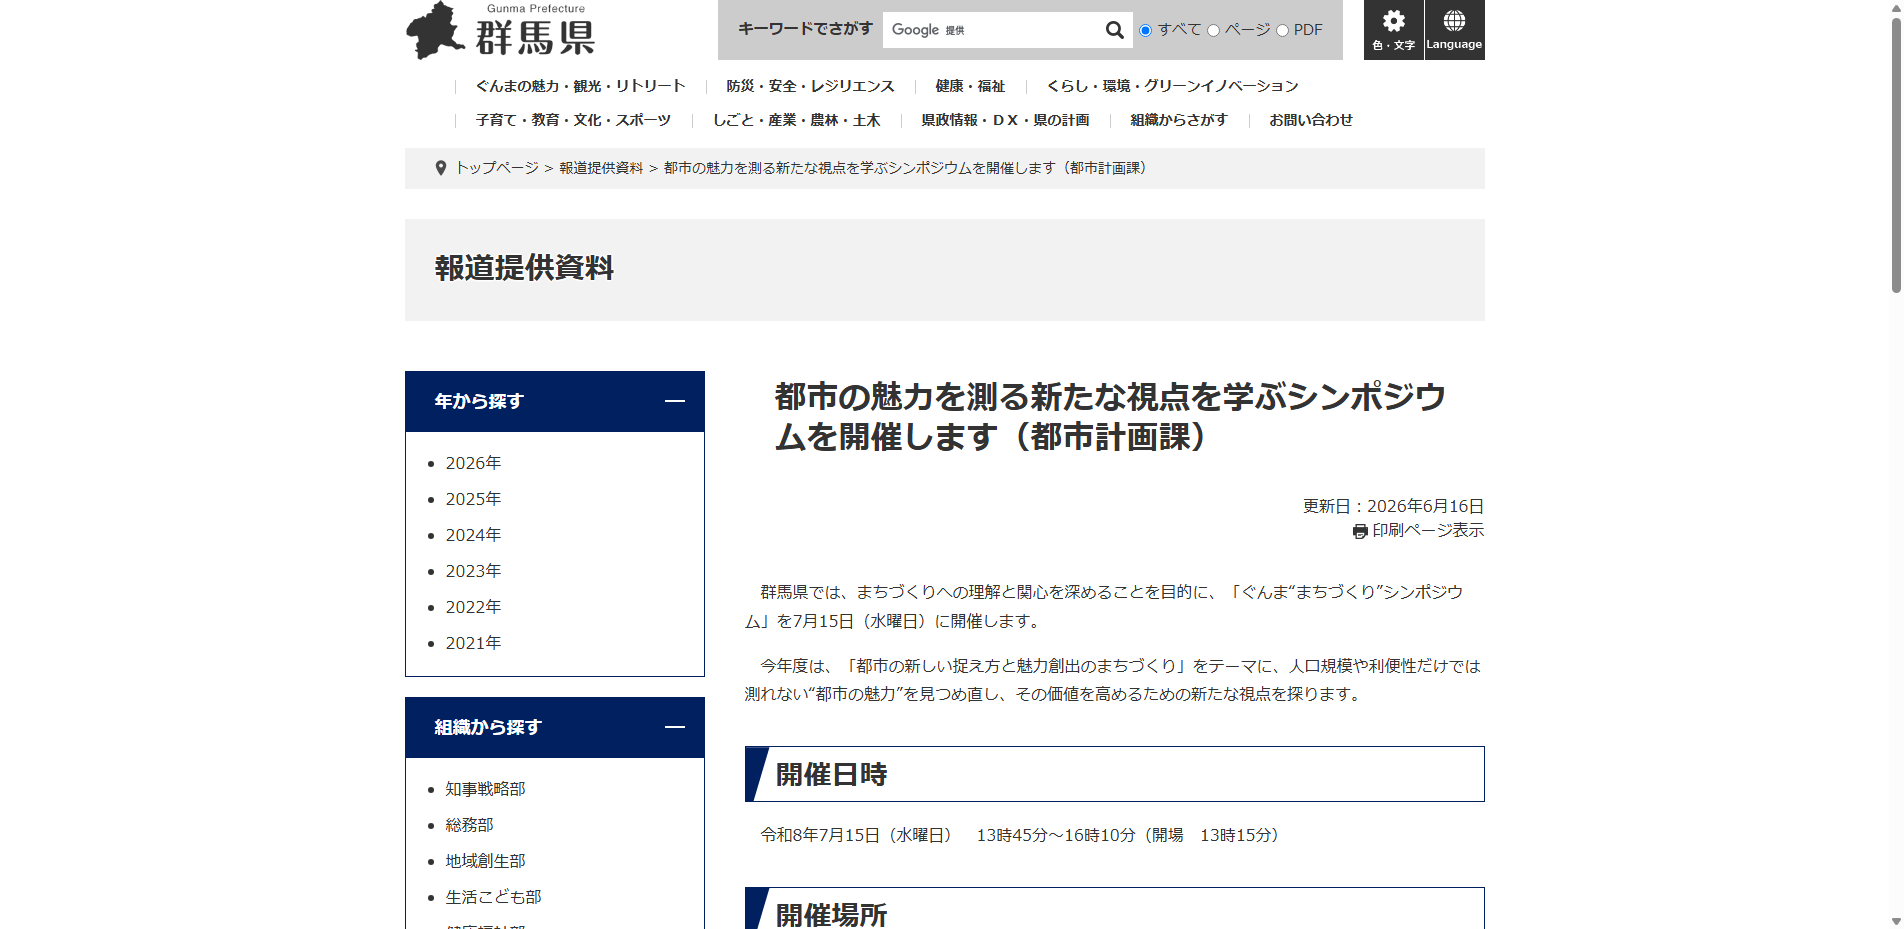Open the Language globe menu

click(1454, 30)
